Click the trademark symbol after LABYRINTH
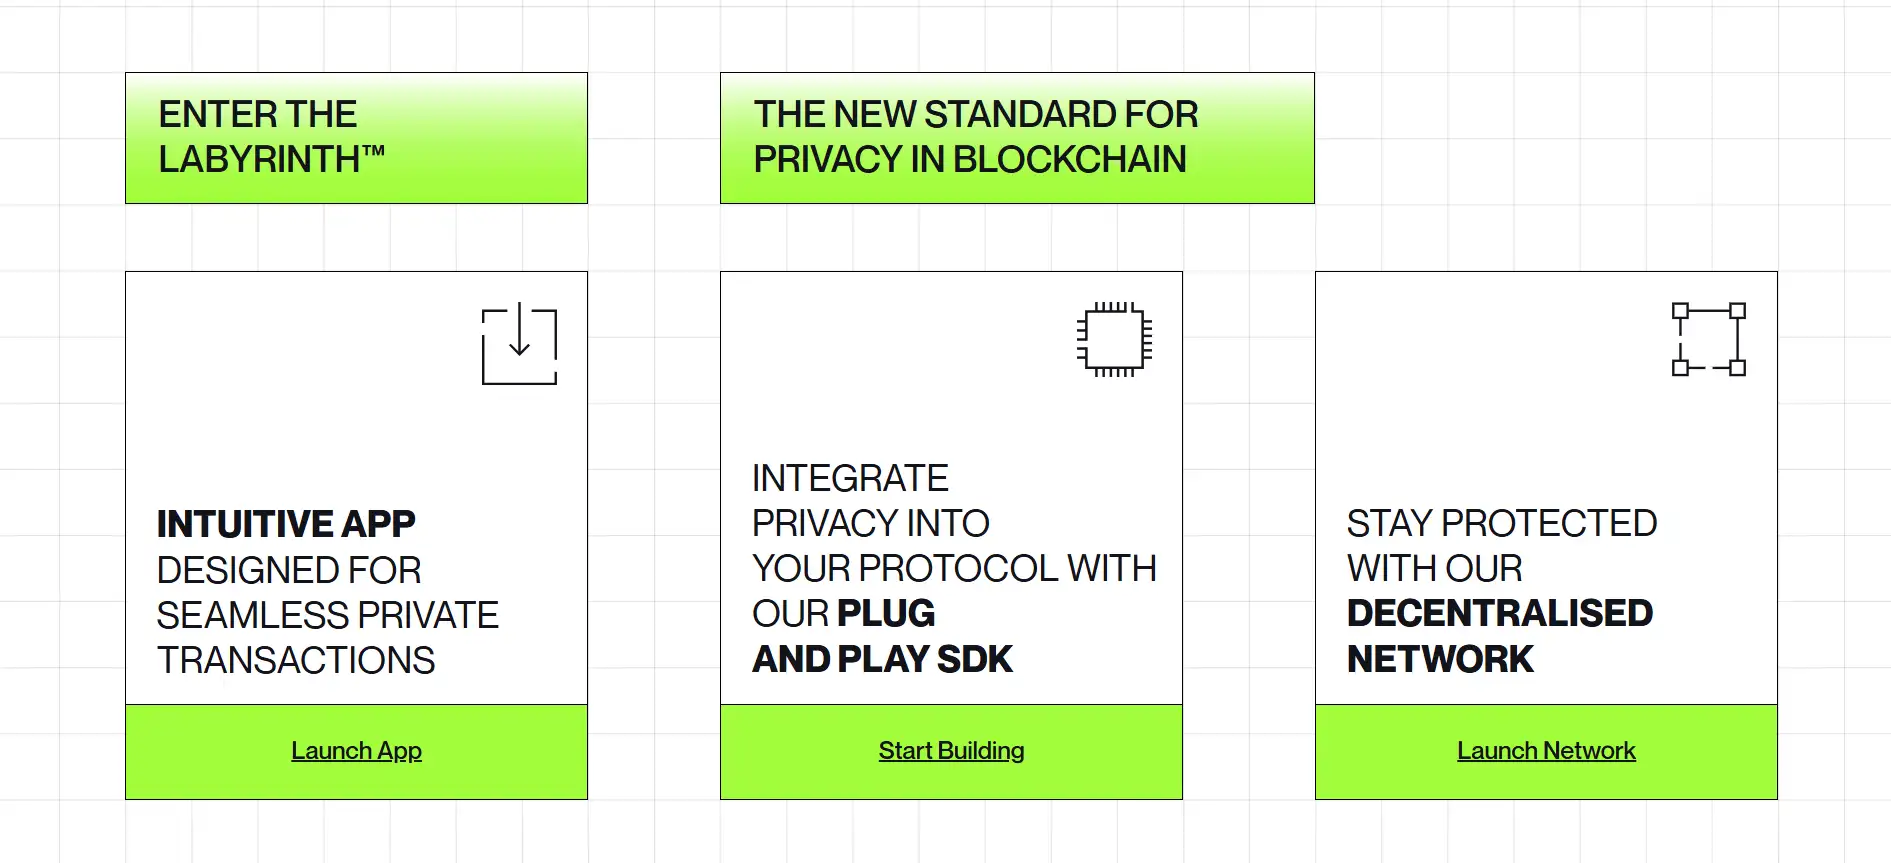Image resolution: width=1891 pixels, height=863 pixels. click(373, 152)
